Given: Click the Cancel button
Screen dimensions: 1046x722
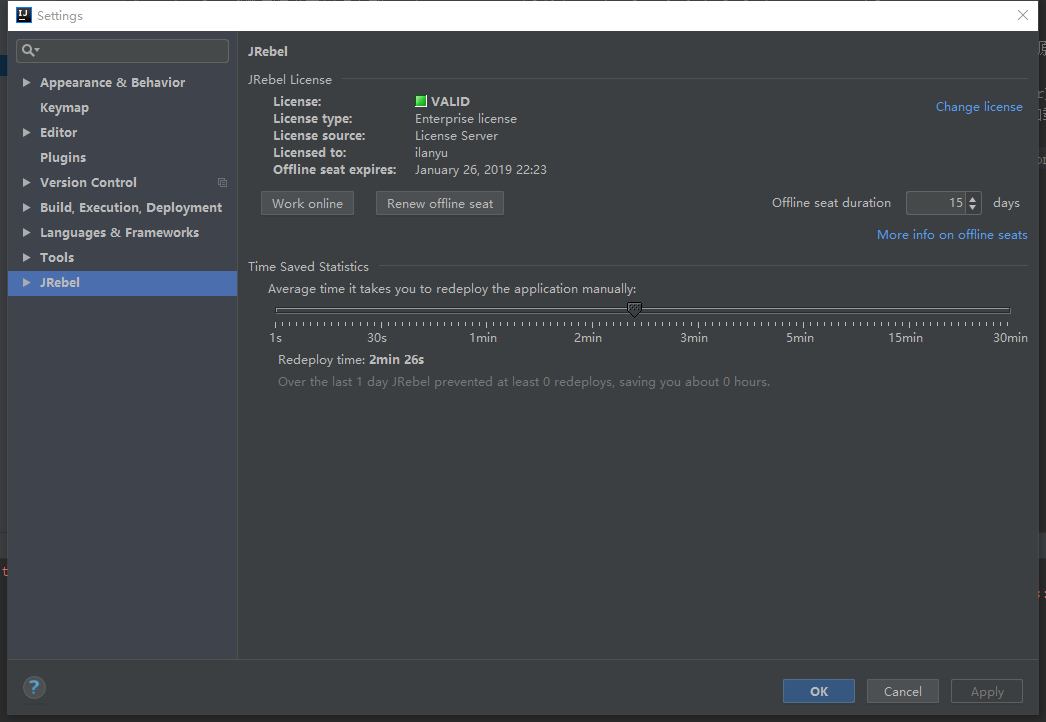Looking at the screenshot, I should [903, 691].
